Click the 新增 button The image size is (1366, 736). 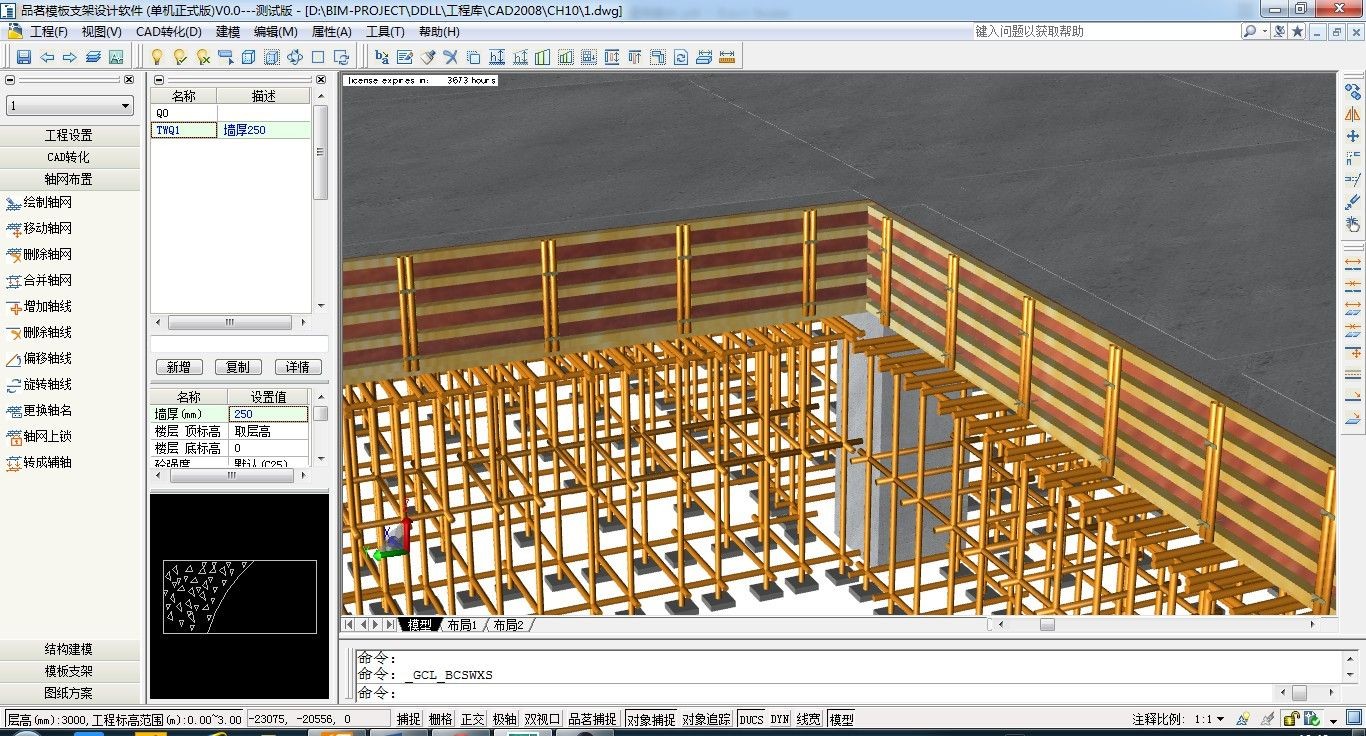point(179,367)
